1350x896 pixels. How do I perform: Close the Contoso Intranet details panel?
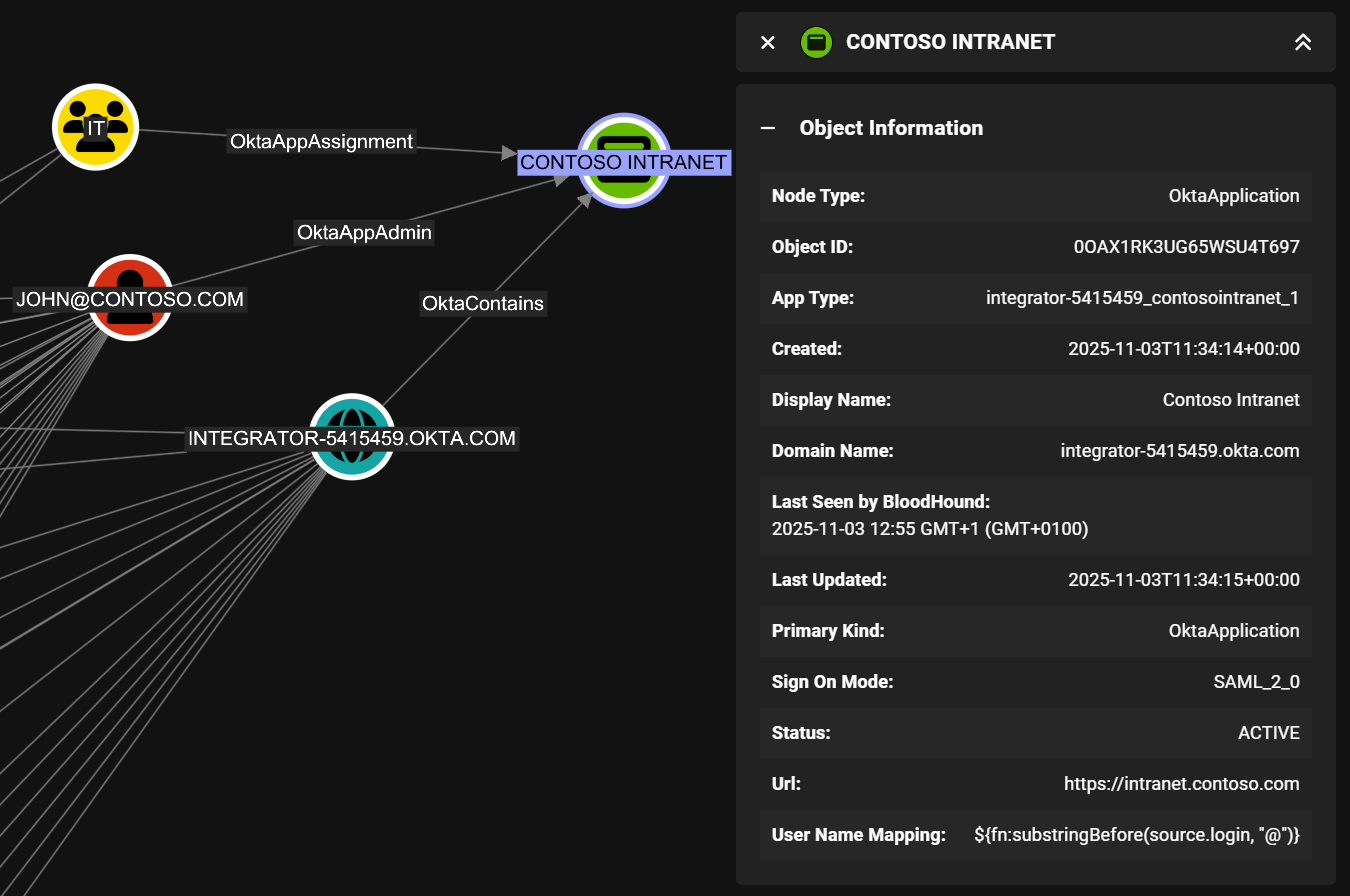click(x=768, y=42)
